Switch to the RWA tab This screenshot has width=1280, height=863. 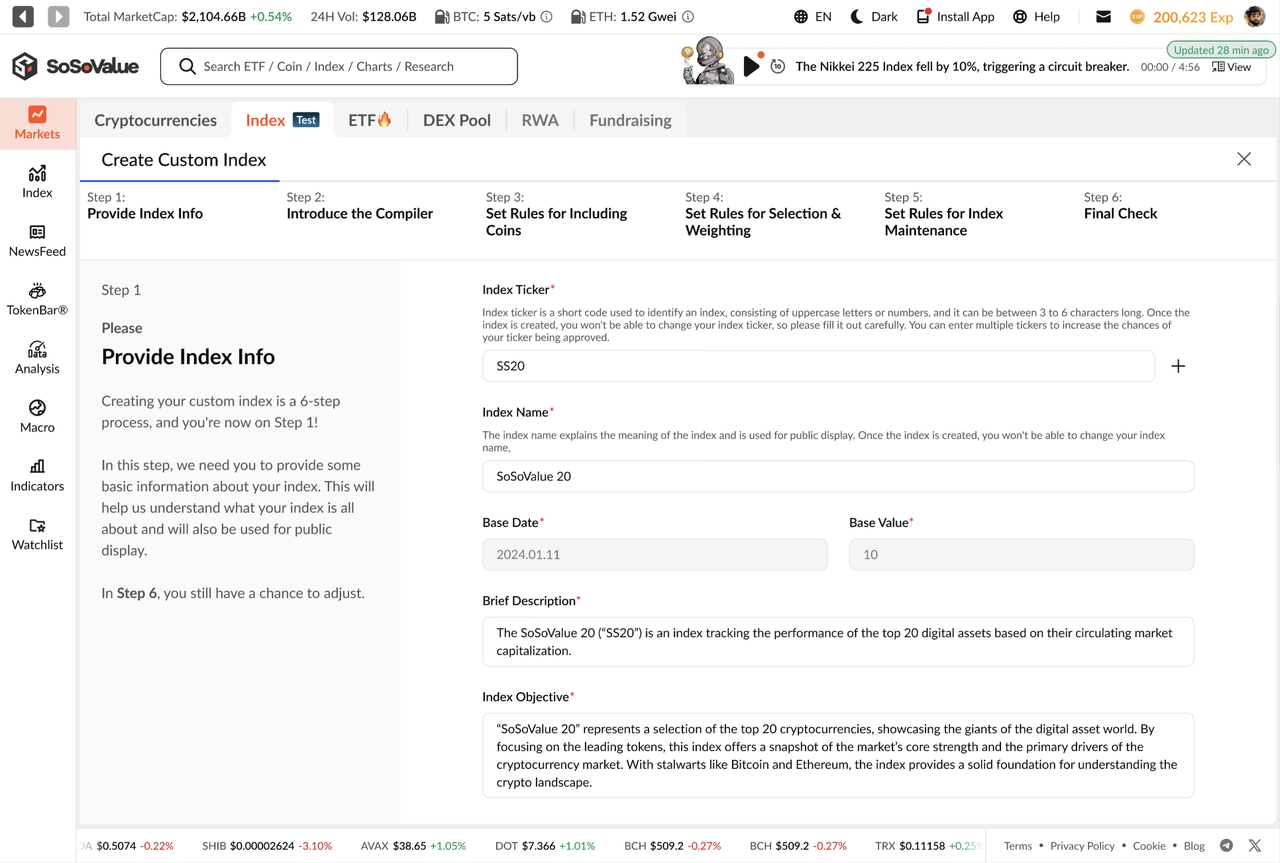pos(540,120)
